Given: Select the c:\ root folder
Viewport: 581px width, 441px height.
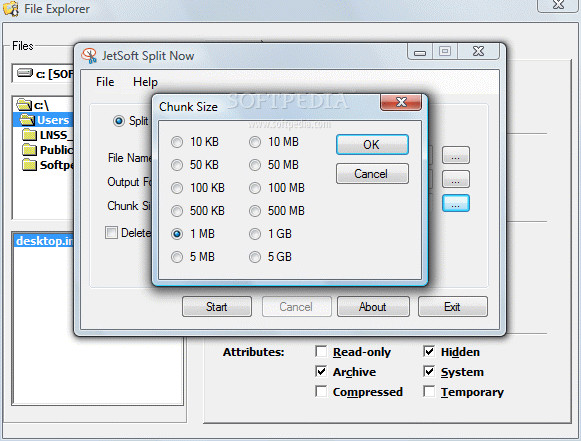Looking at the screenshot, I should point(33,105).
